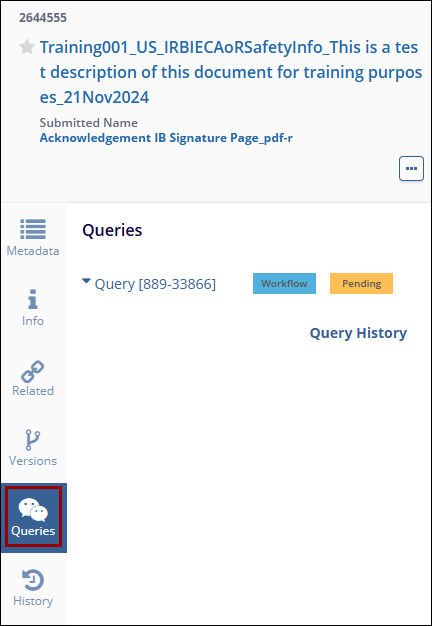Show the Info panel icon
Image resolution: width=432 pixels, height=626 pixels.
(33, 299)
